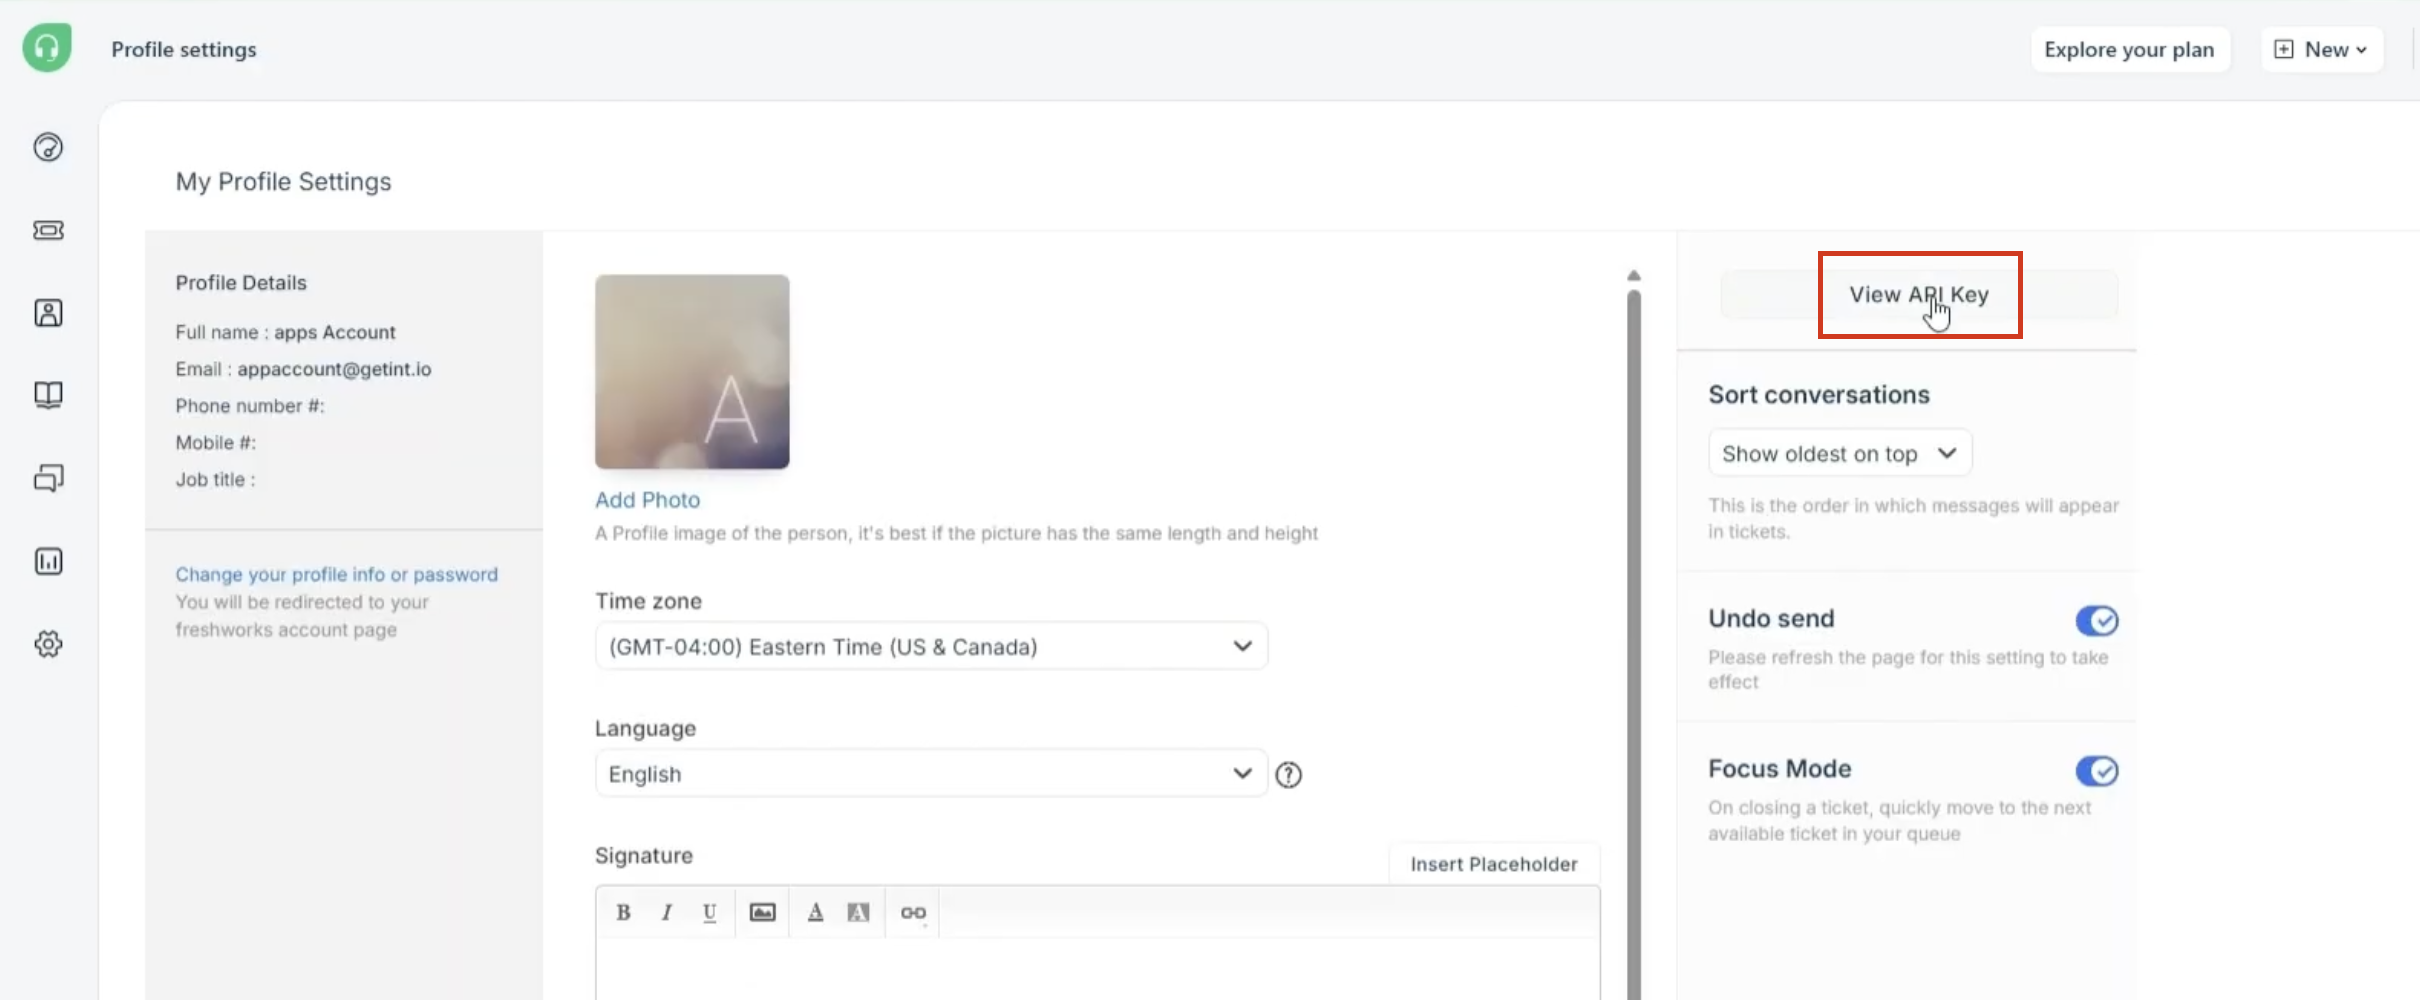Click the Sort conversations heading
The height and width of the screenshot is (1000, 2420).
[1819, 395]
